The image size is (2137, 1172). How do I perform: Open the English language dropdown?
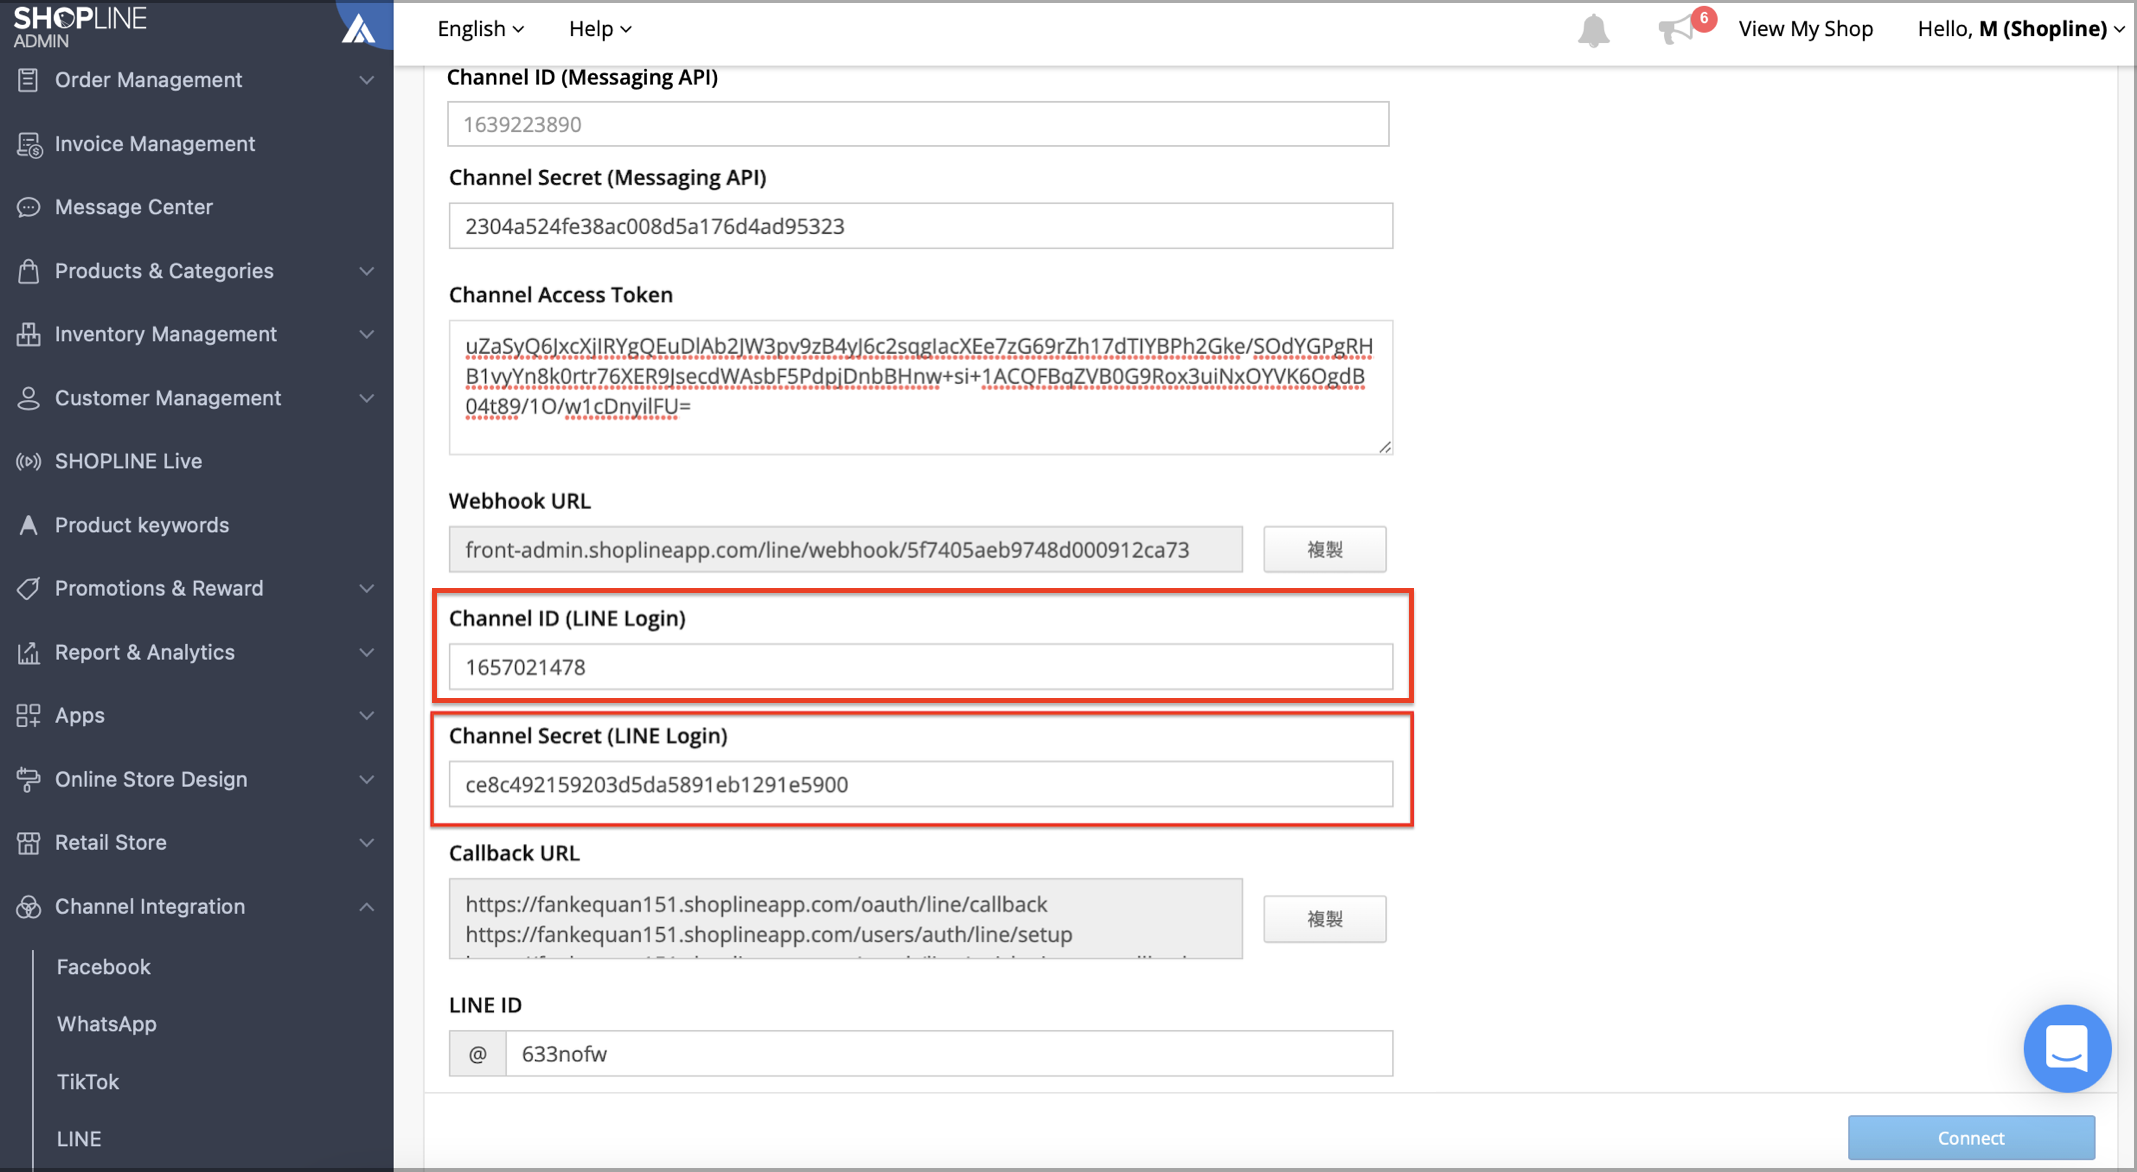481,29
